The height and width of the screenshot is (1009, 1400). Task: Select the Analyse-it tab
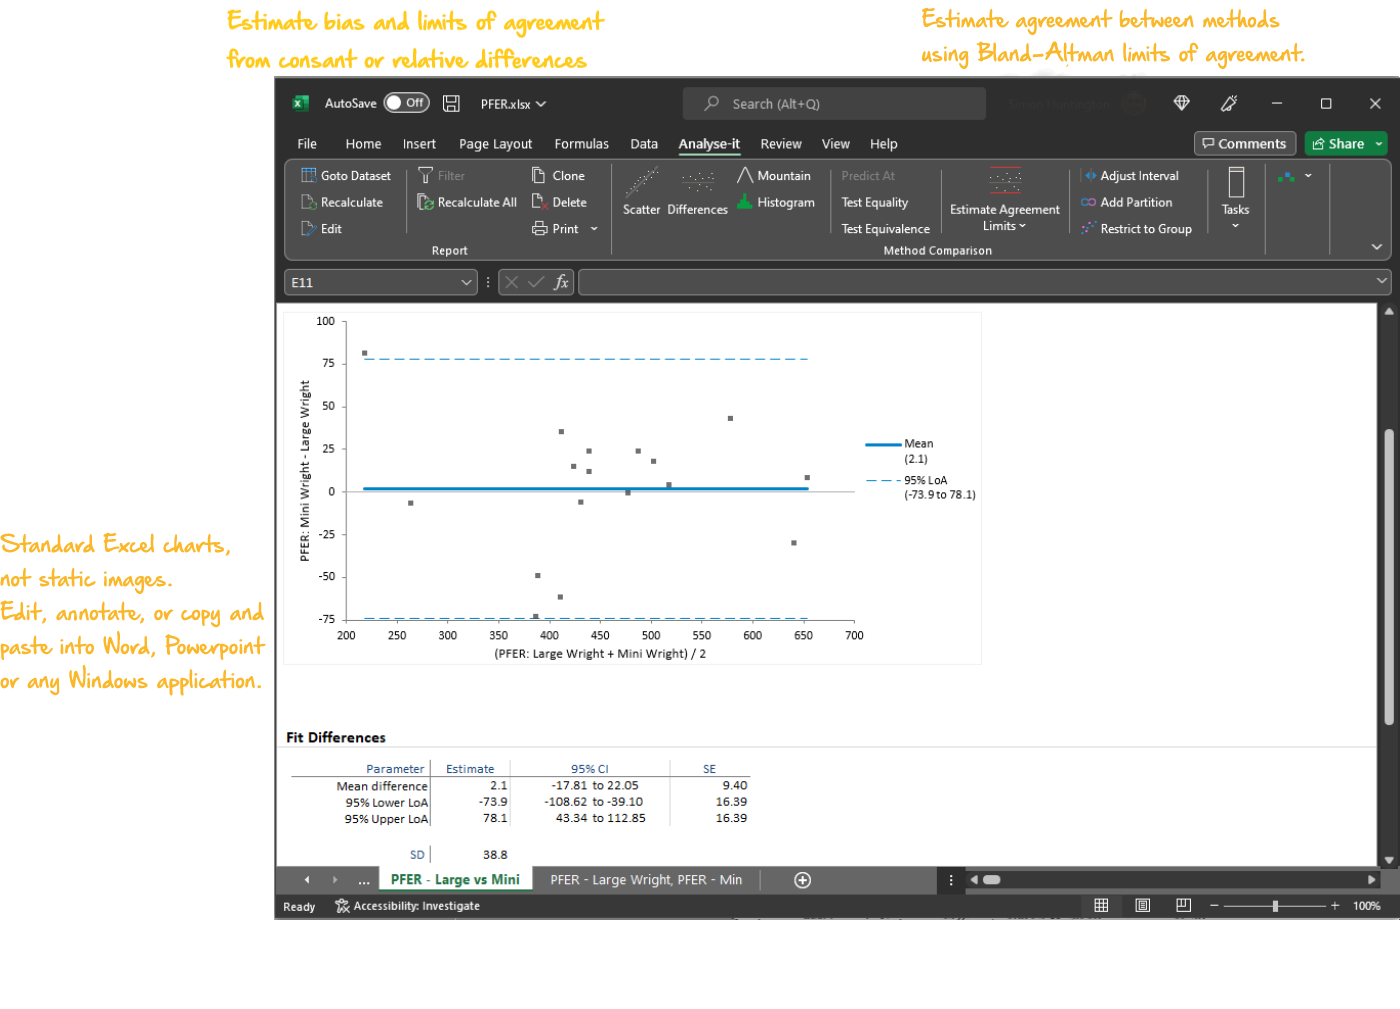point(709,144)
